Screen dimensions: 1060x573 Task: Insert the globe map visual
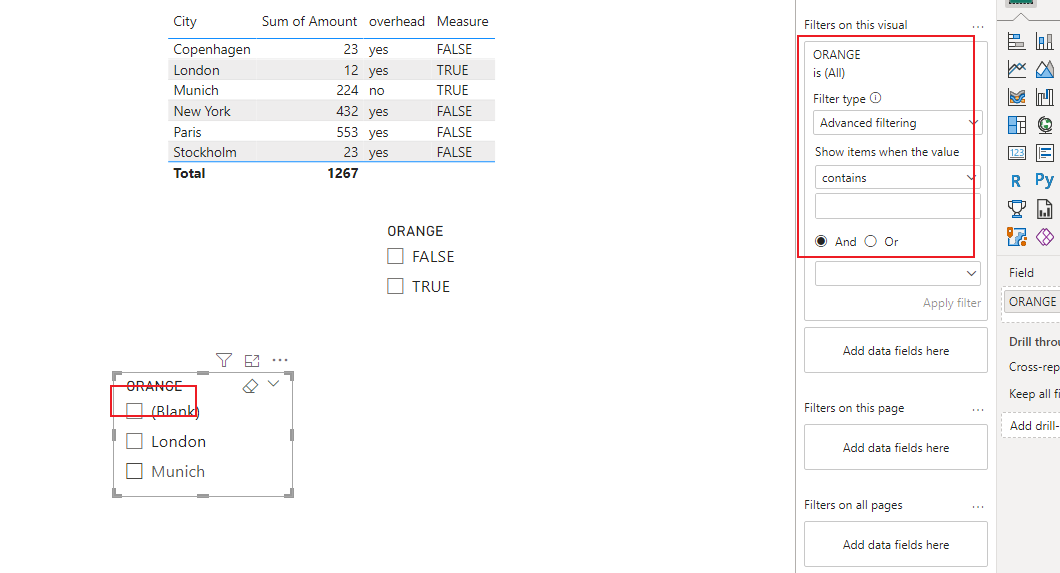1044,125
